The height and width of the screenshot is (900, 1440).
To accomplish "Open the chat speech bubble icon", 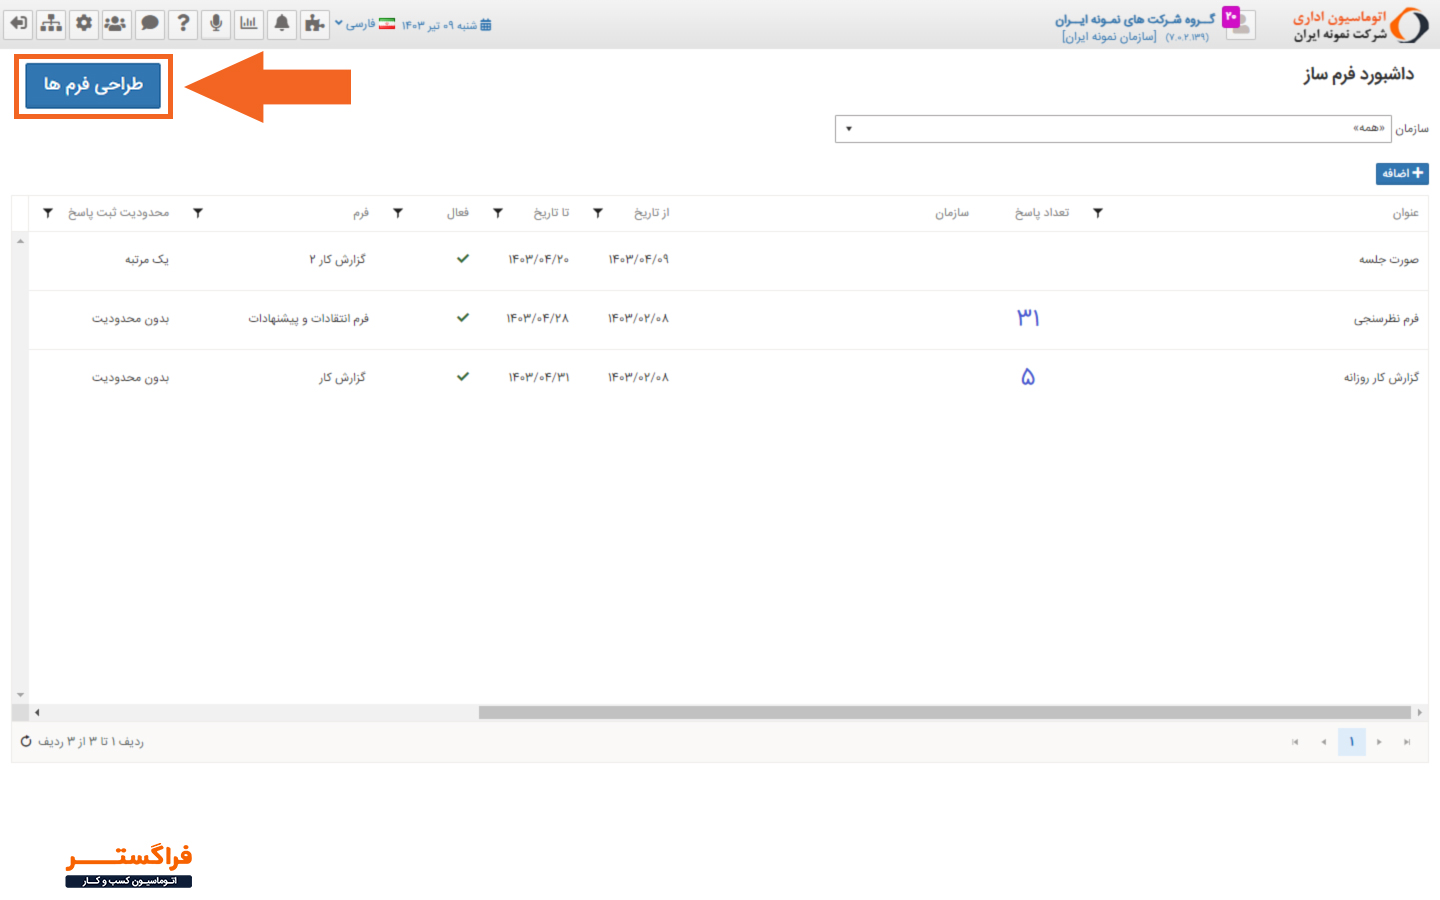I will tap(150, 23).
